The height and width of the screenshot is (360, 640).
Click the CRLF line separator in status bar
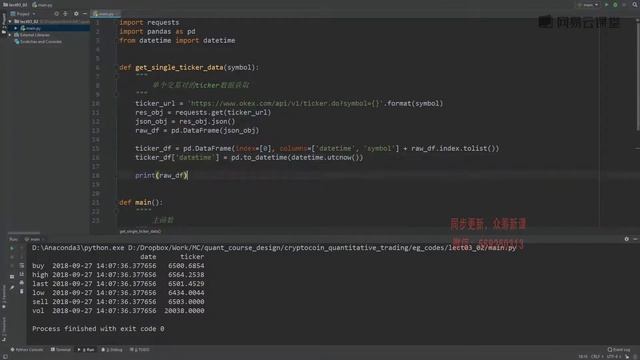(x=596, y=357)
